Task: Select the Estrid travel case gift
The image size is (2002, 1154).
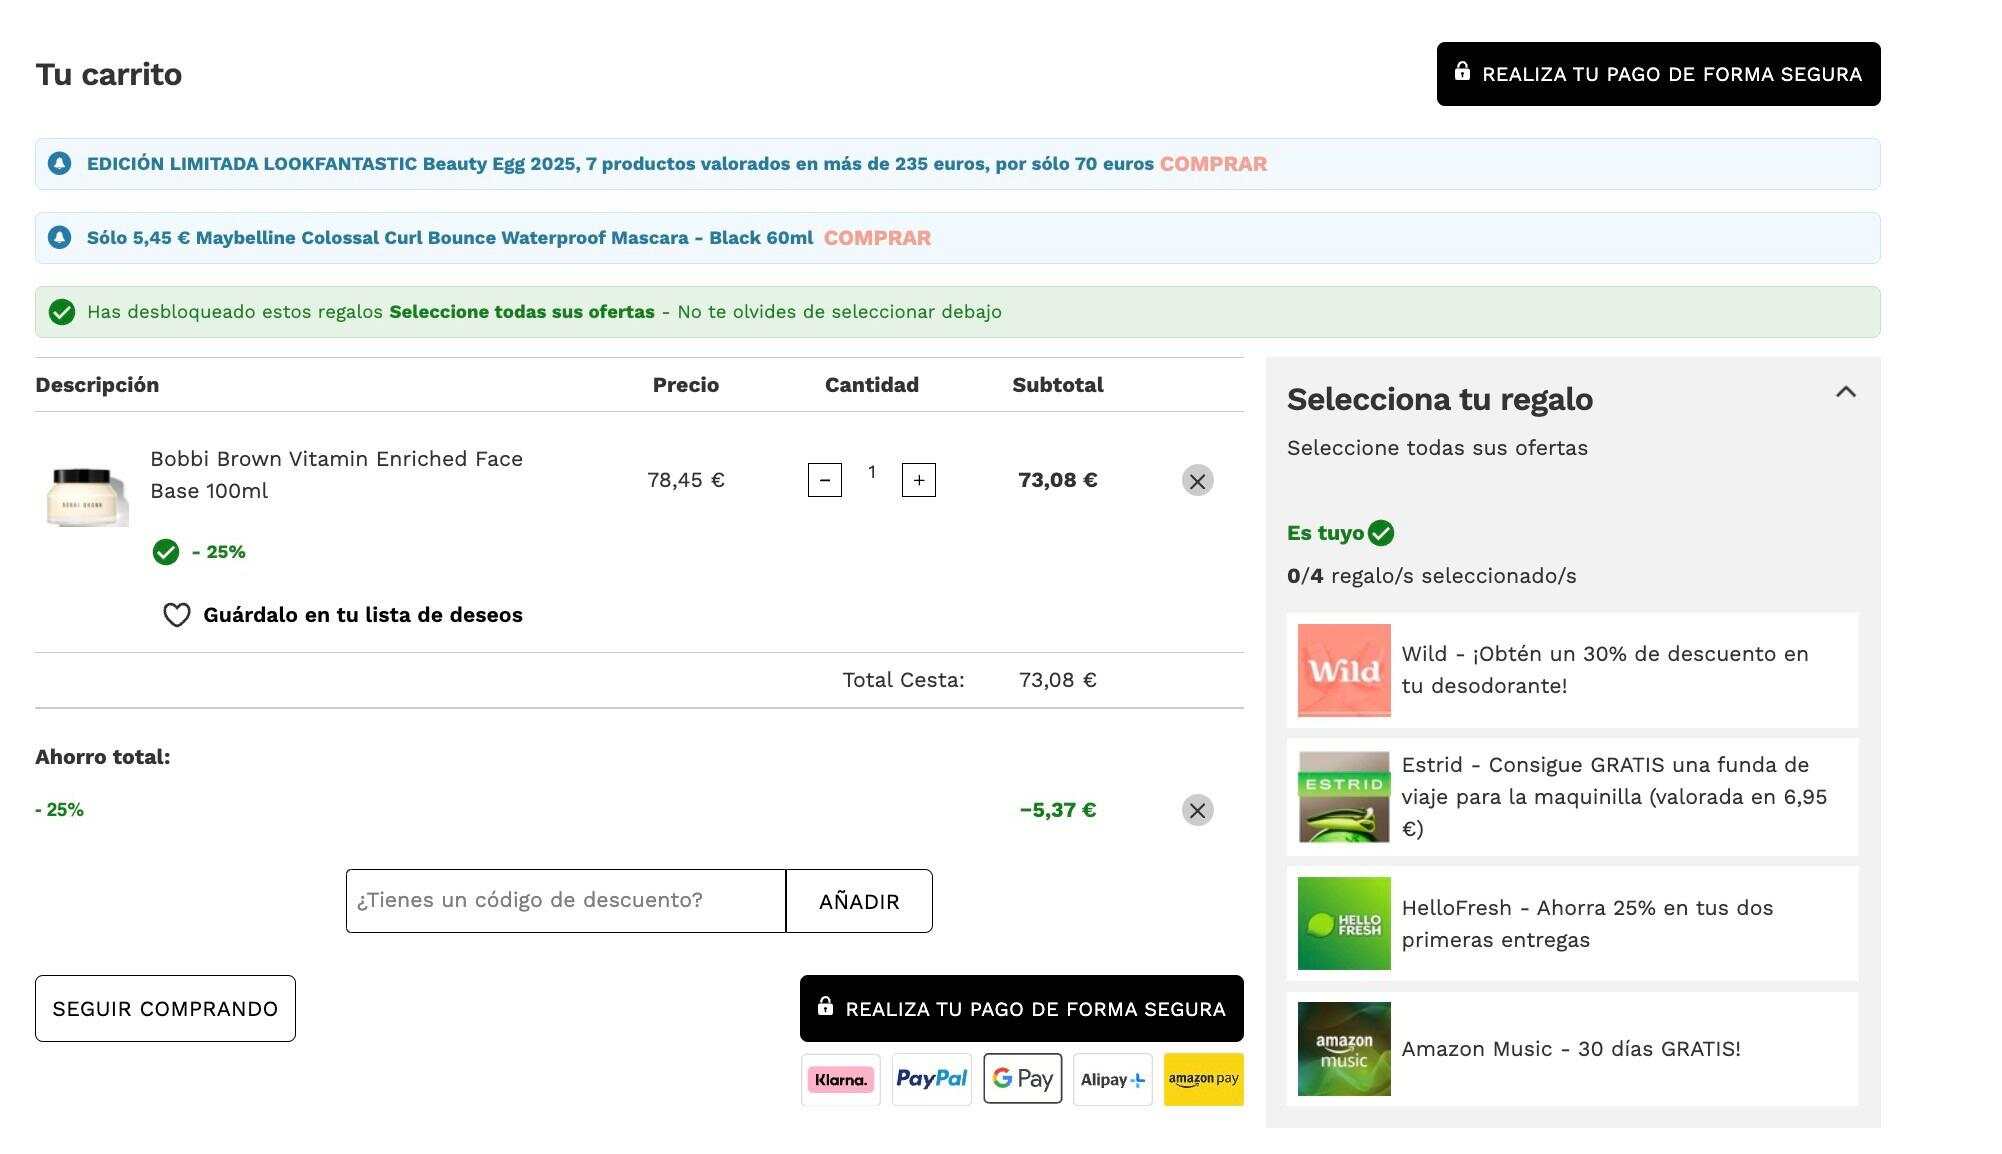Action: pos(1572,797)
